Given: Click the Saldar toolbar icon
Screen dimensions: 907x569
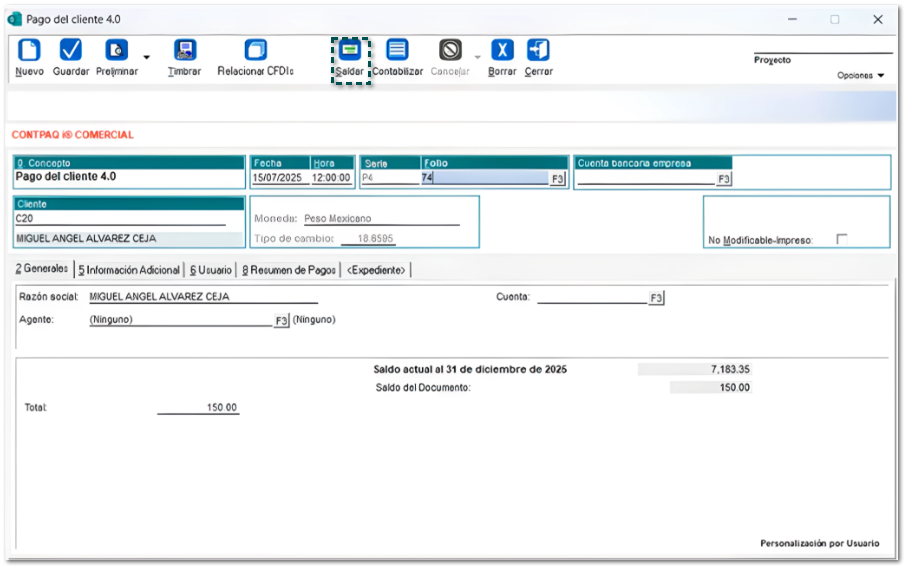Looking at the screenshot, I should [350, 51].
